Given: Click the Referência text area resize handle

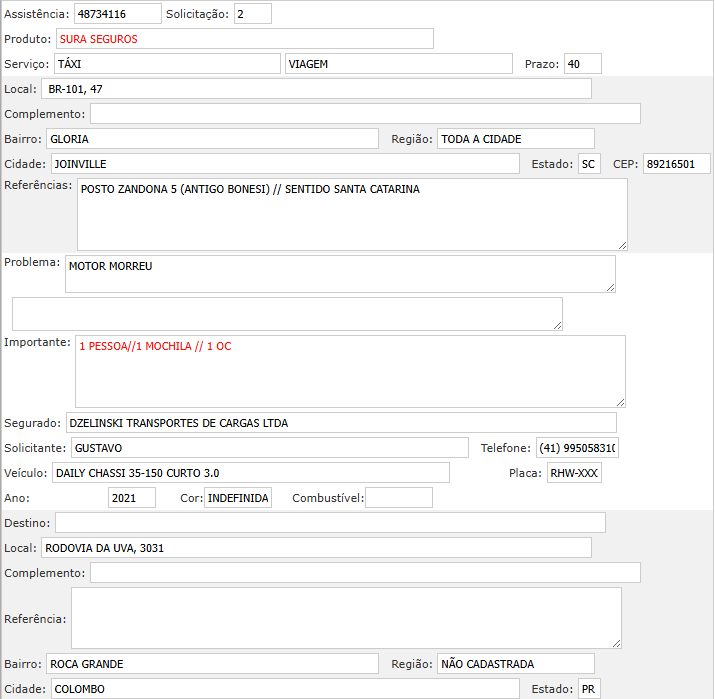Looking at the screenshot, I should (x=617, y=643).
